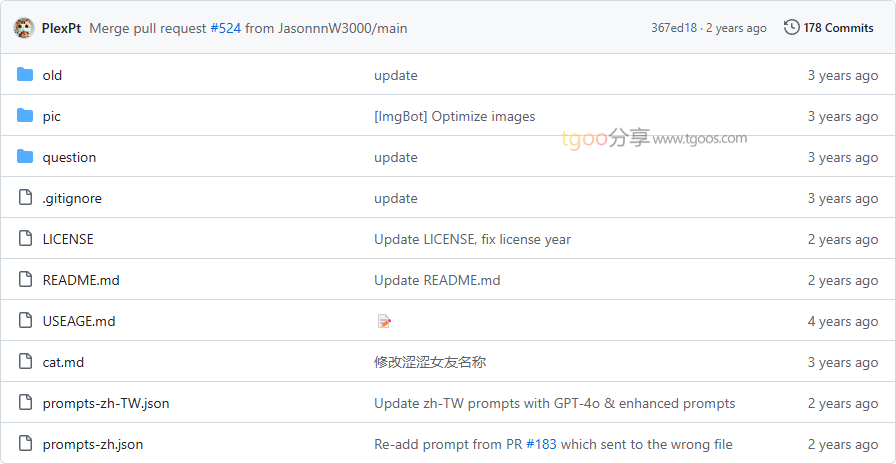The image size is (896, 464).
Task: Open PR #183 link in commit message
Action: tap(541, 444)
